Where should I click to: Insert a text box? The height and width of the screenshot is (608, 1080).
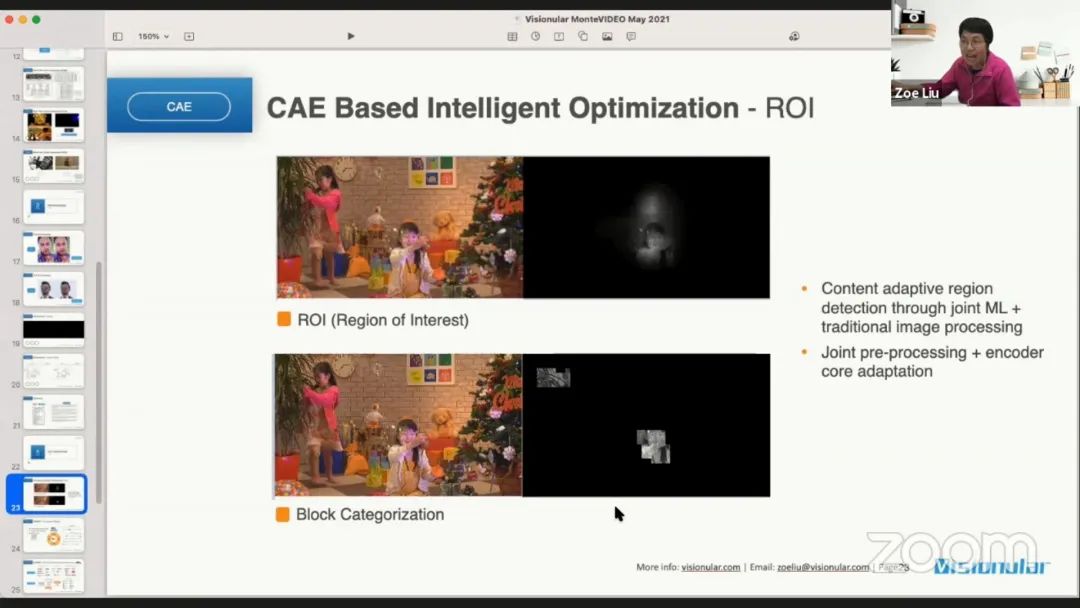[x=559, y=36]
